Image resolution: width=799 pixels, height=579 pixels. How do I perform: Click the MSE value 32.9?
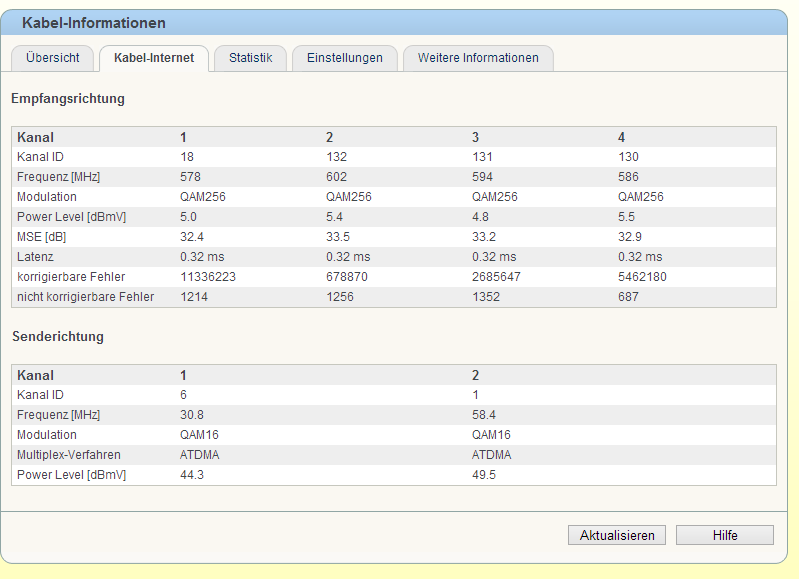(629, 237)
